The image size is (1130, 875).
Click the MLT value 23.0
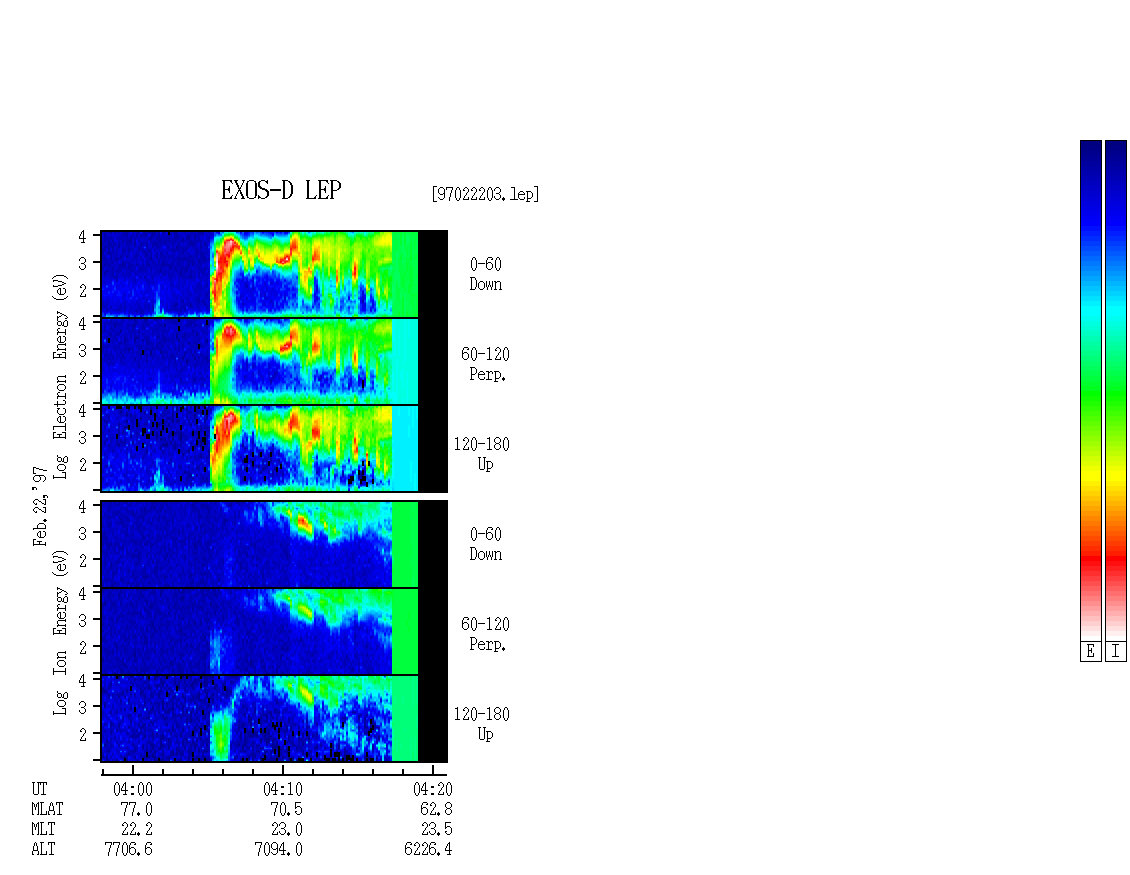point(286,830)
